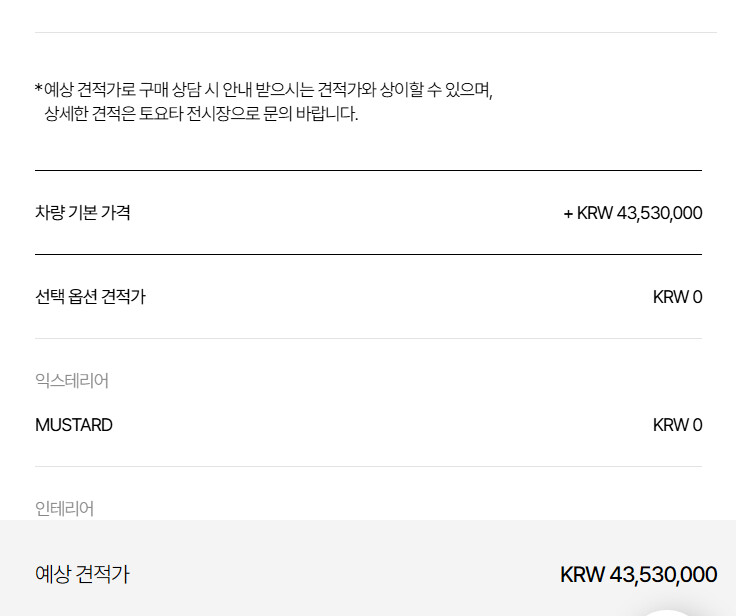Click the divider line below 차량 기본 가격
The width and height of the screenshot is (736, 616).
coord(368,254)
